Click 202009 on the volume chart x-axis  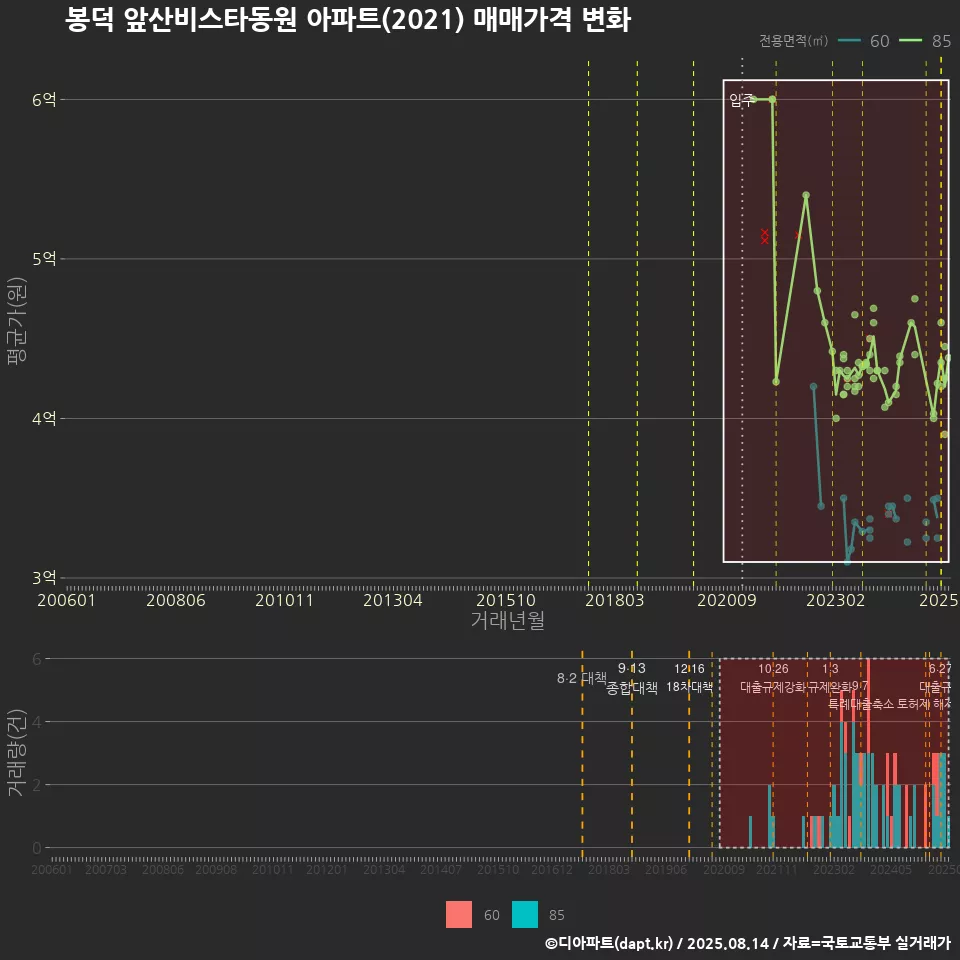[724, 869]
